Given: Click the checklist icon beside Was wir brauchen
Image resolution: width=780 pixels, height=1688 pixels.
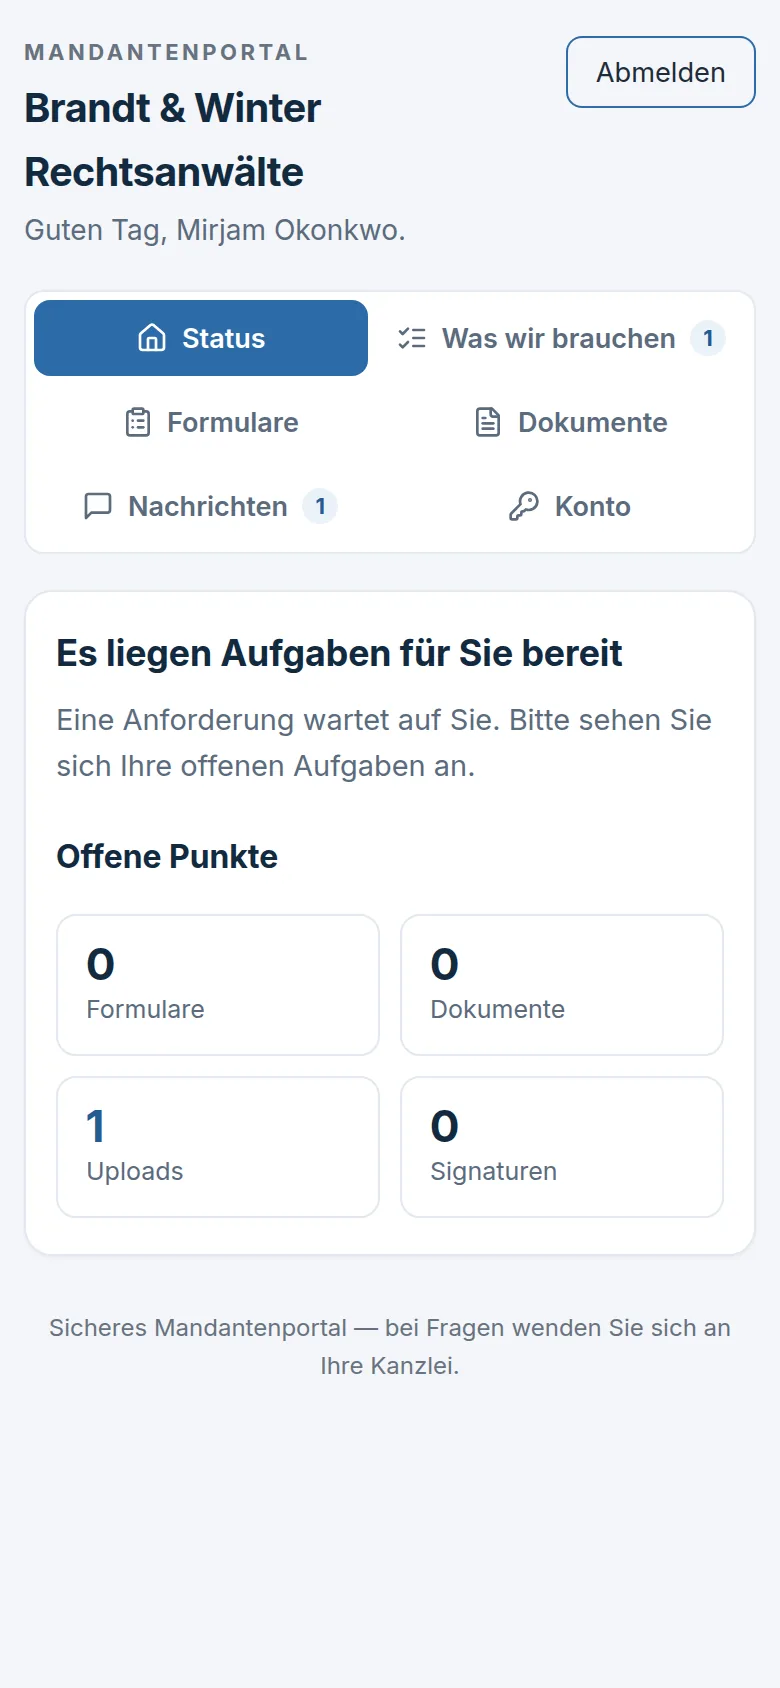Looking at the screenshot, I should click(412, 338).
